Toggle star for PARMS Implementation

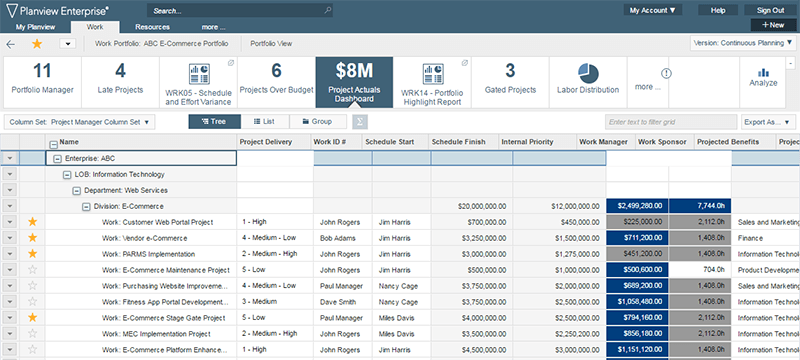coord(33,253)
